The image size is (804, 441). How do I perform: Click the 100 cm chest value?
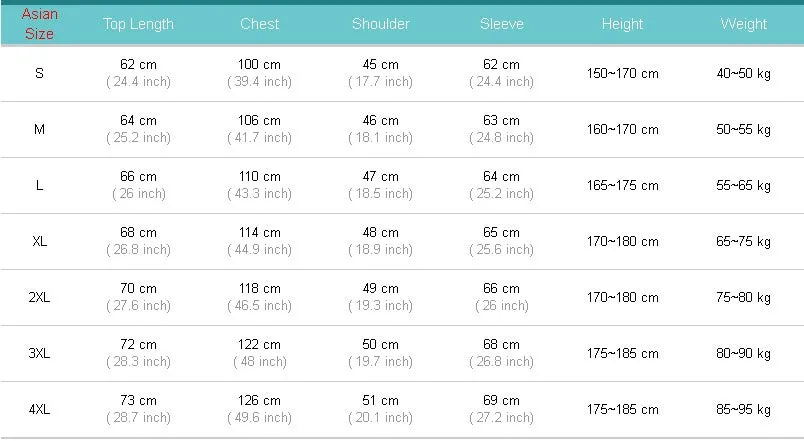click(x=259, y=65)
